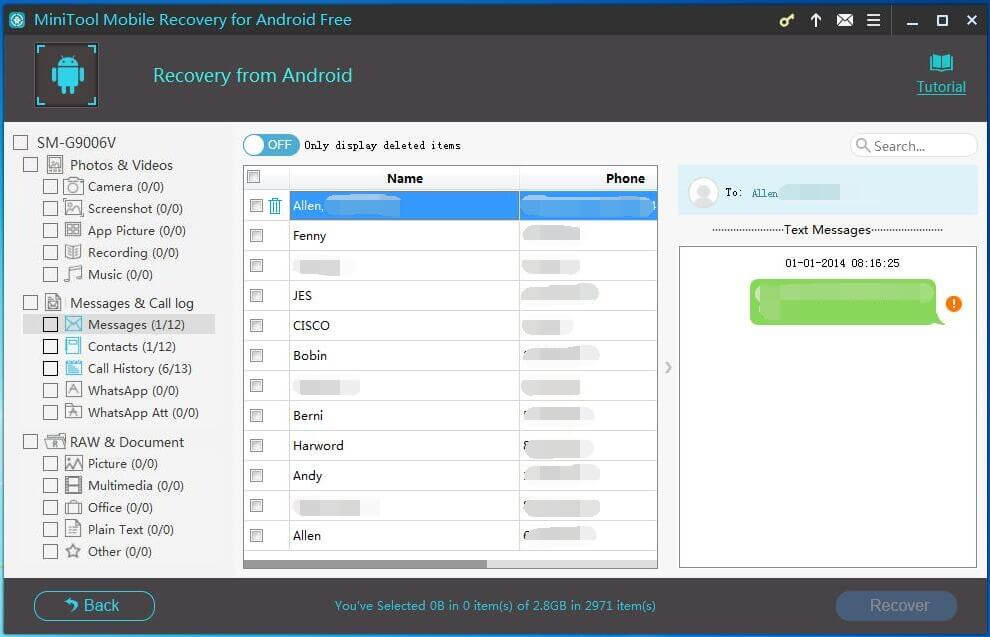
Task: Click the WhatsApp icon in sidebar
Action: 73,390
